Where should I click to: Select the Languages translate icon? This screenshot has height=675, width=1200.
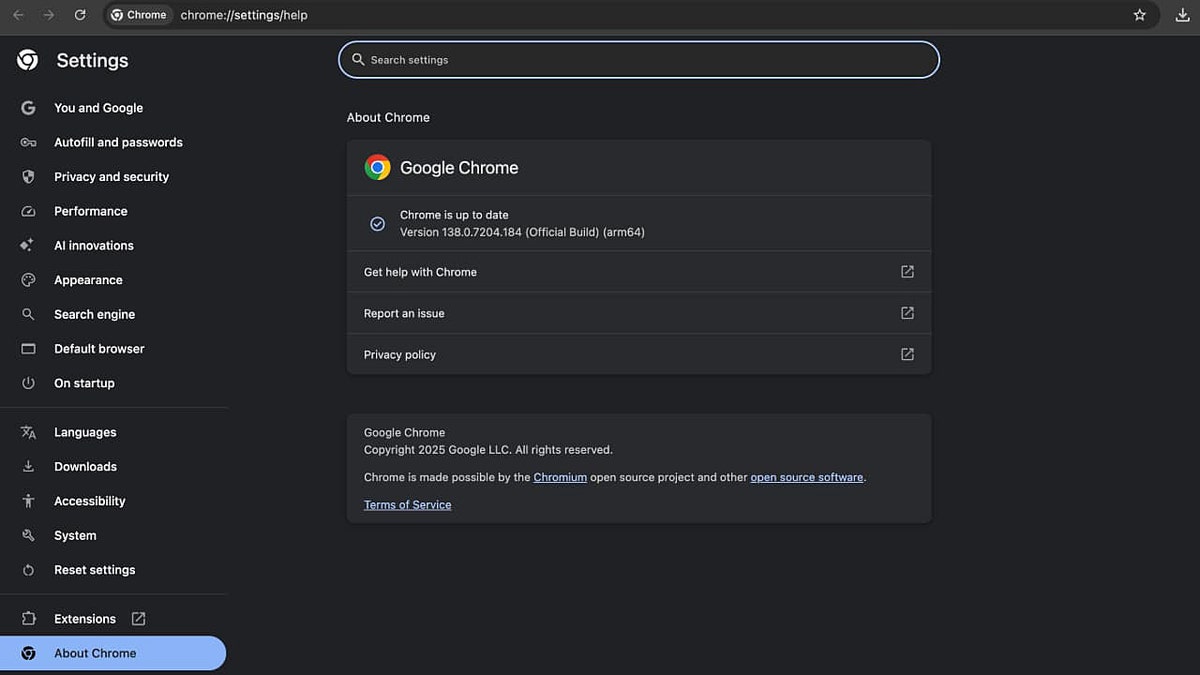(x=28, y=432)
